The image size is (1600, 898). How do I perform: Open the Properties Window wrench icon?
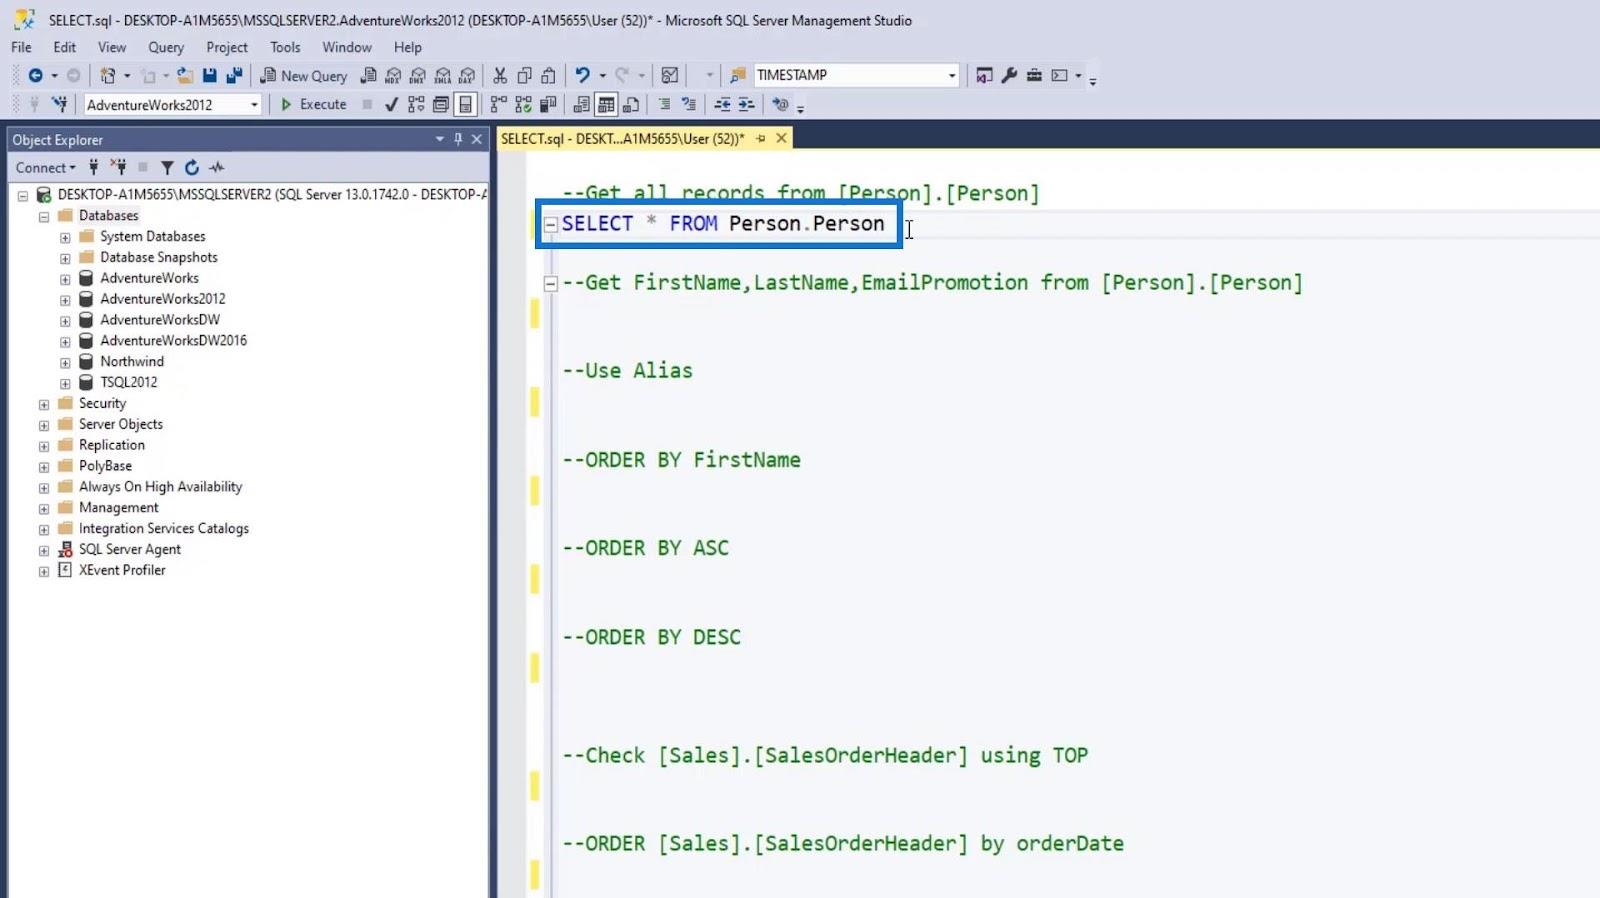(x=1009, y=75)
